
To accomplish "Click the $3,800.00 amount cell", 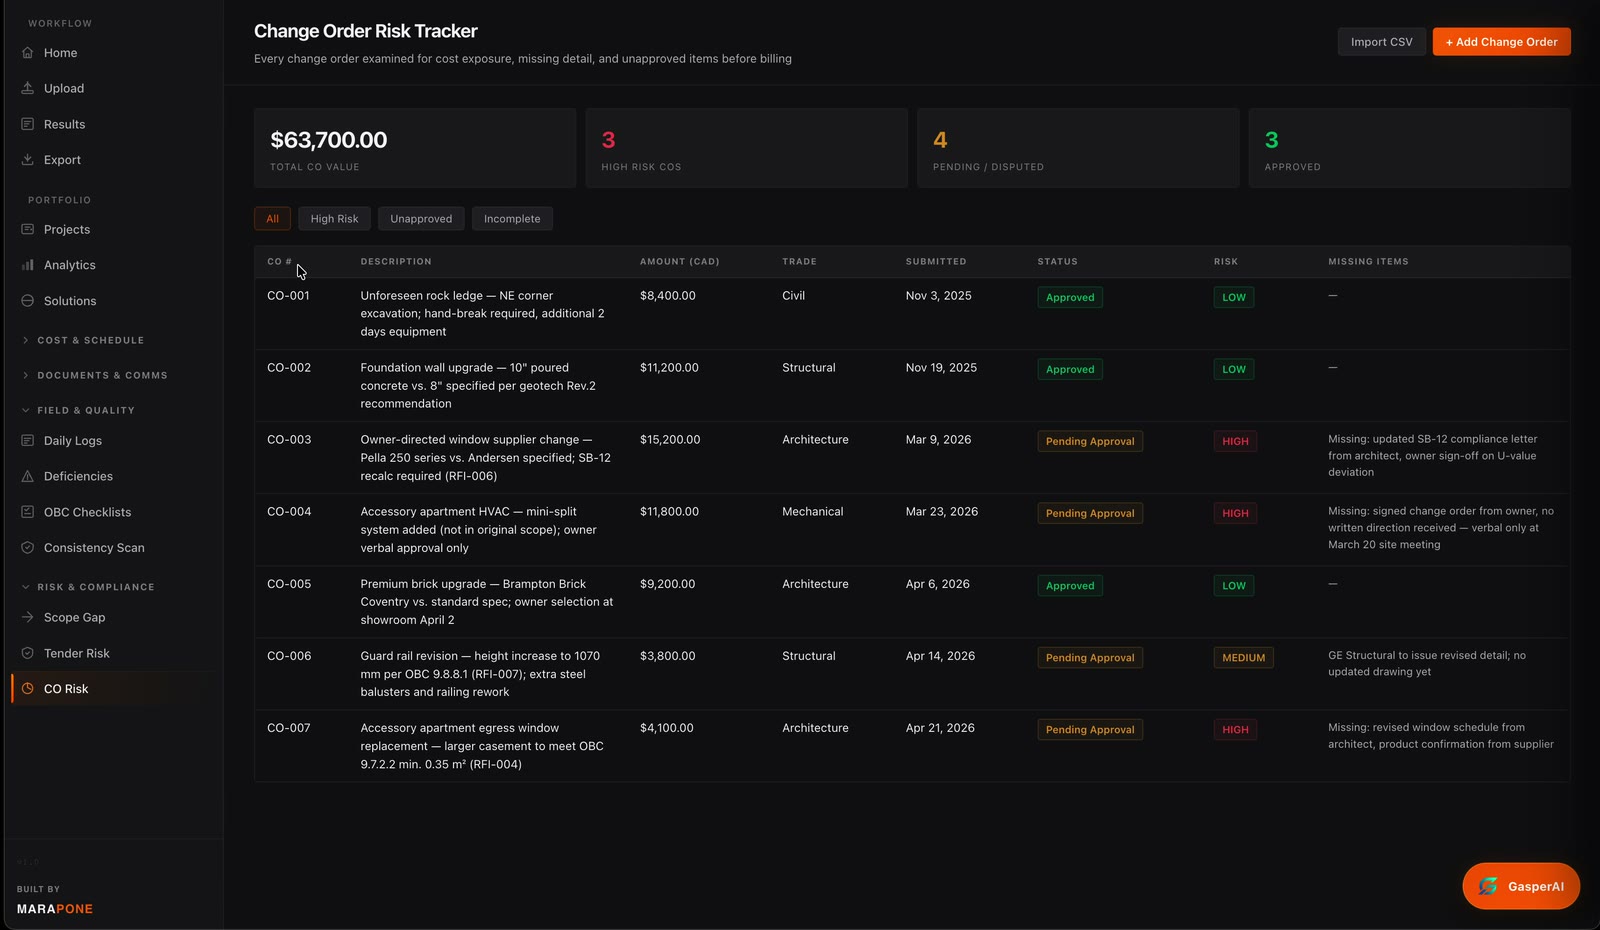I will [668, 656].
